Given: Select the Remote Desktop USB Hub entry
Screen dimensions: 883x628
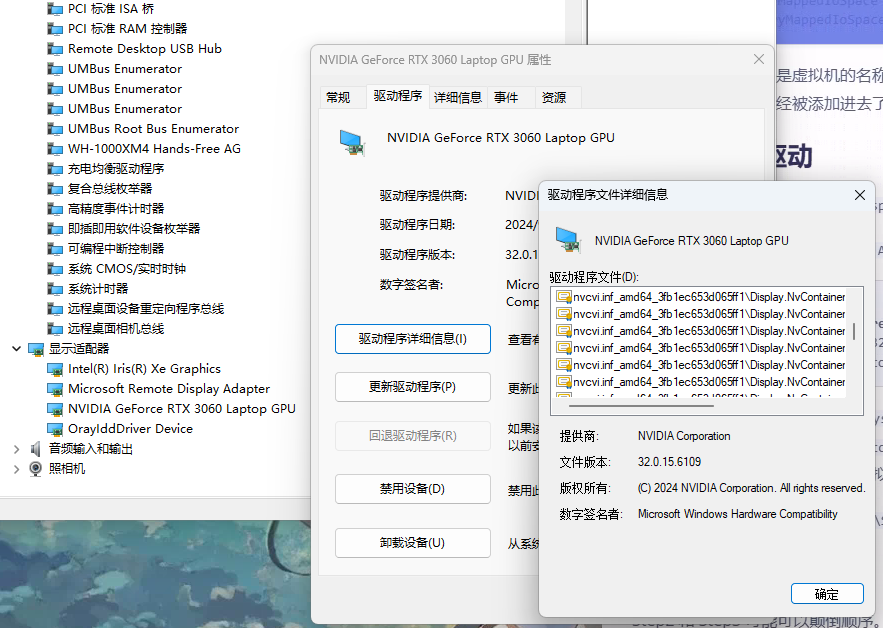Looking at the screenshot, I should (145, 49).
